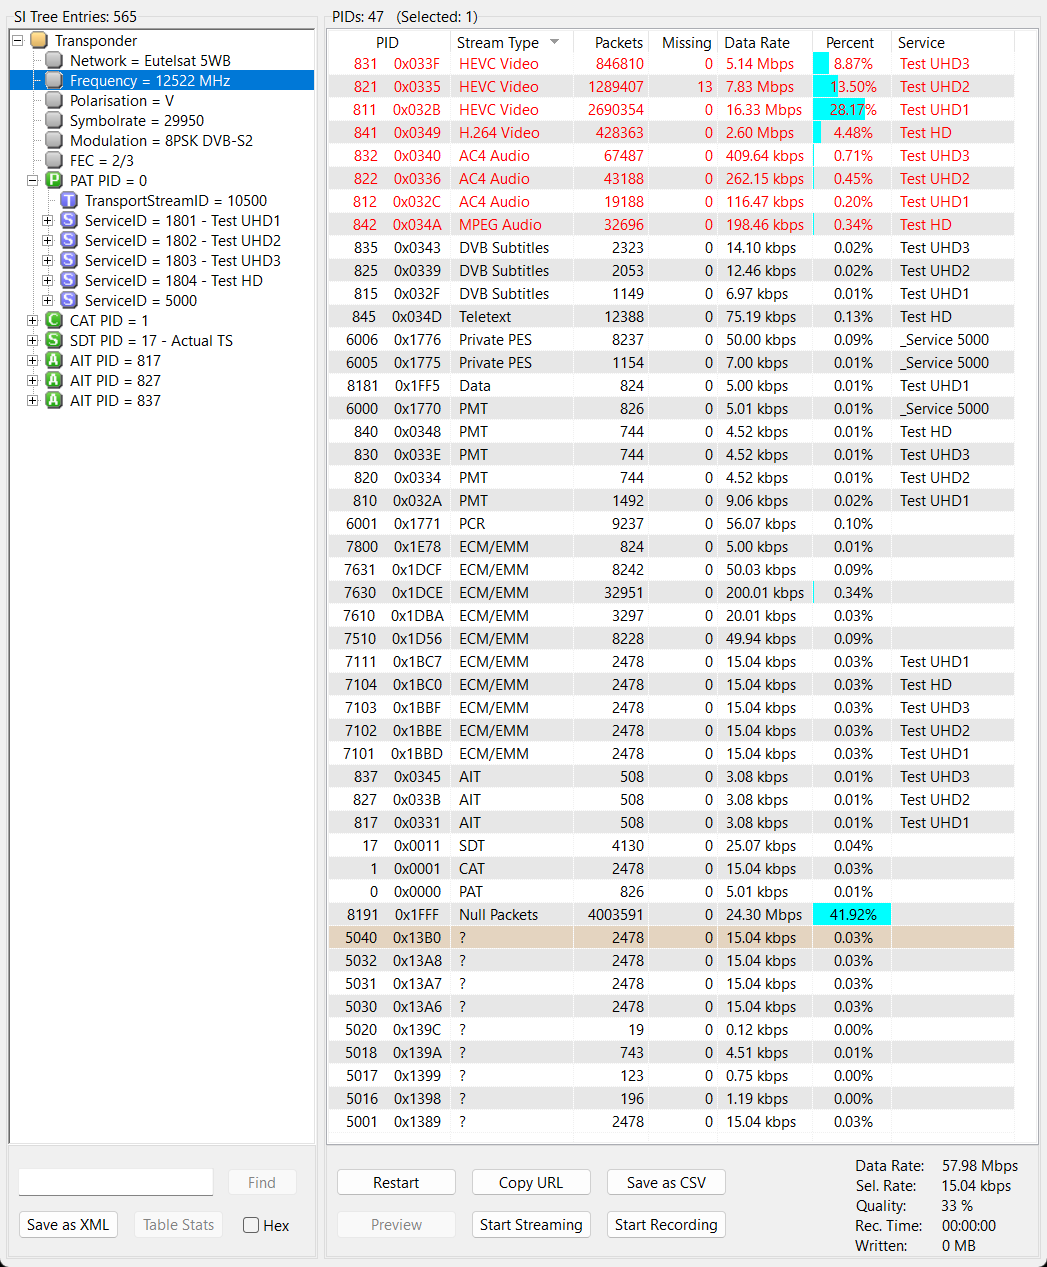This screenshot has height=1267, width=1047.
Task: Expand the AIT PID = 817 node
Action: [32, 361]
